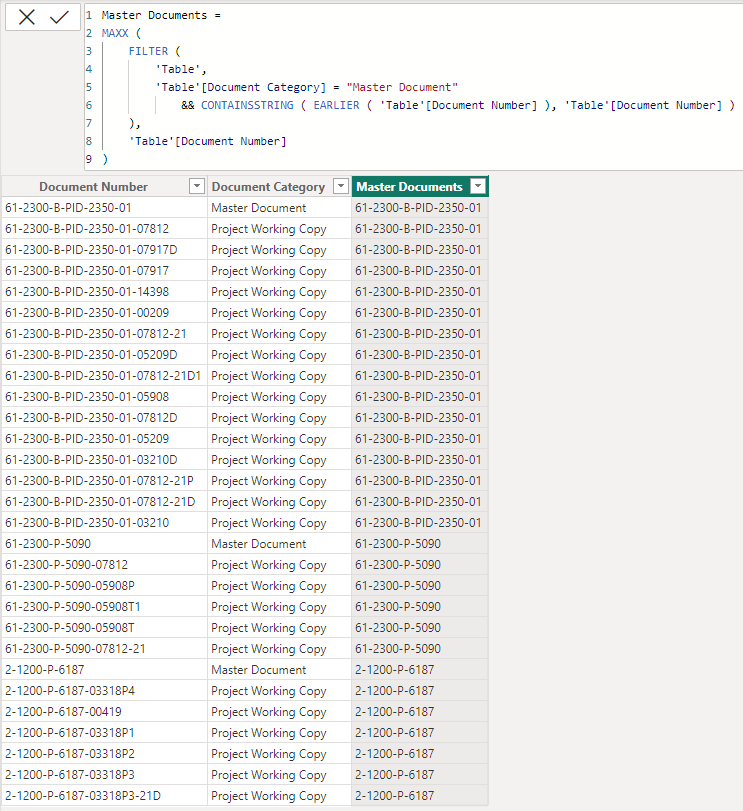Click the "Master Document" string literal in formula
Screen dimensions: 743x811
402,87
